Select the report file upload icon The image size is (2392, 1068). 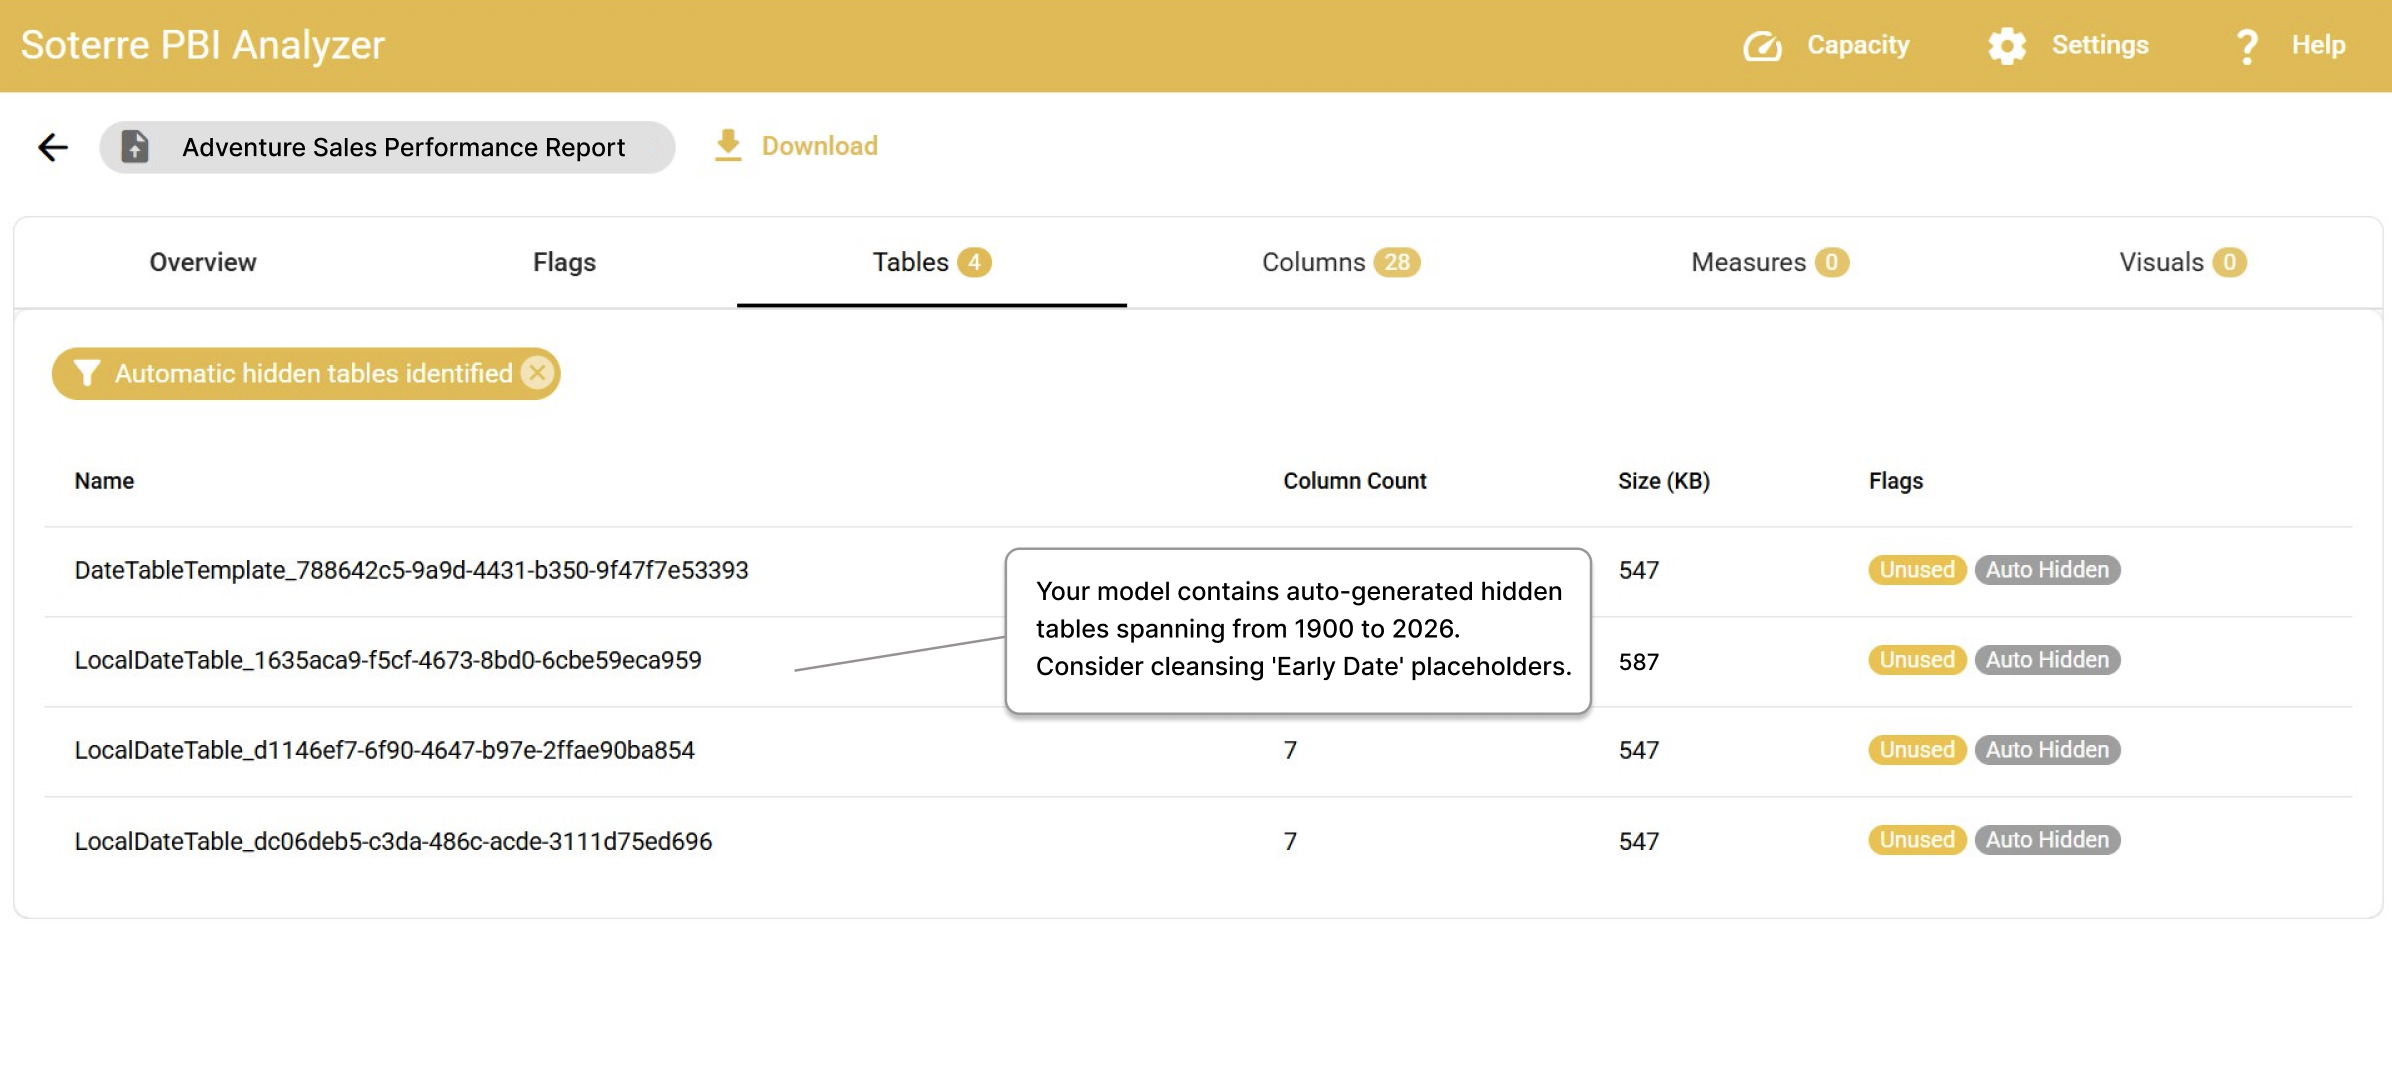[136, 146]
